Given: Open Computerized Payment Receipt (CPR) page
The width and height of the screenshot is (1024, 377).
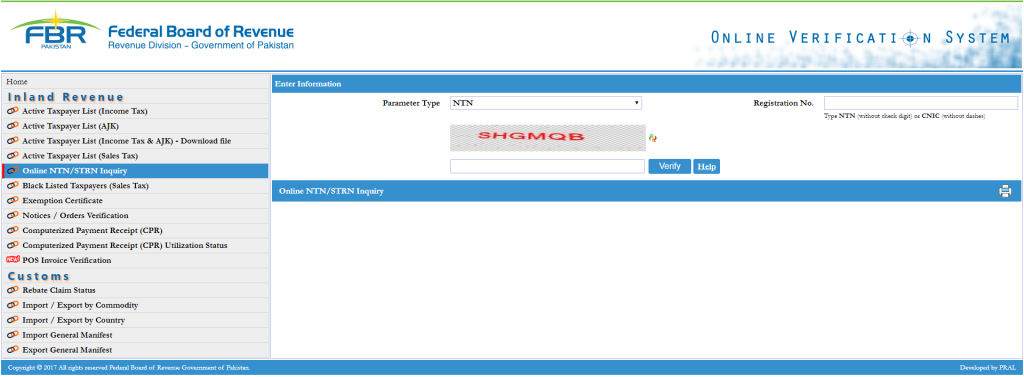Looking at the screenshot, I should (x=92, y=231).
